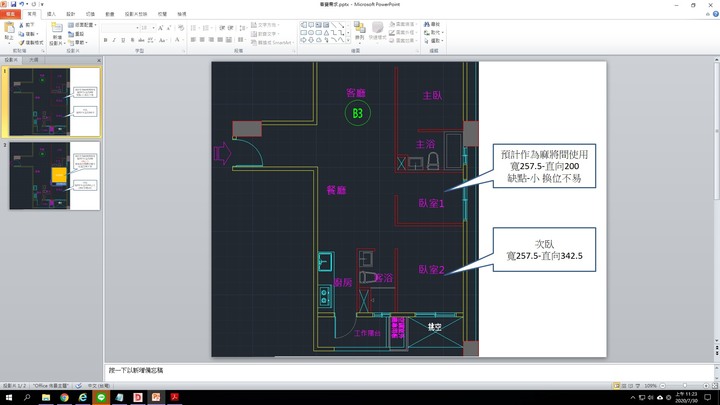
Task: Switch to Outline tab in left pane
Action: click(34, 60)
